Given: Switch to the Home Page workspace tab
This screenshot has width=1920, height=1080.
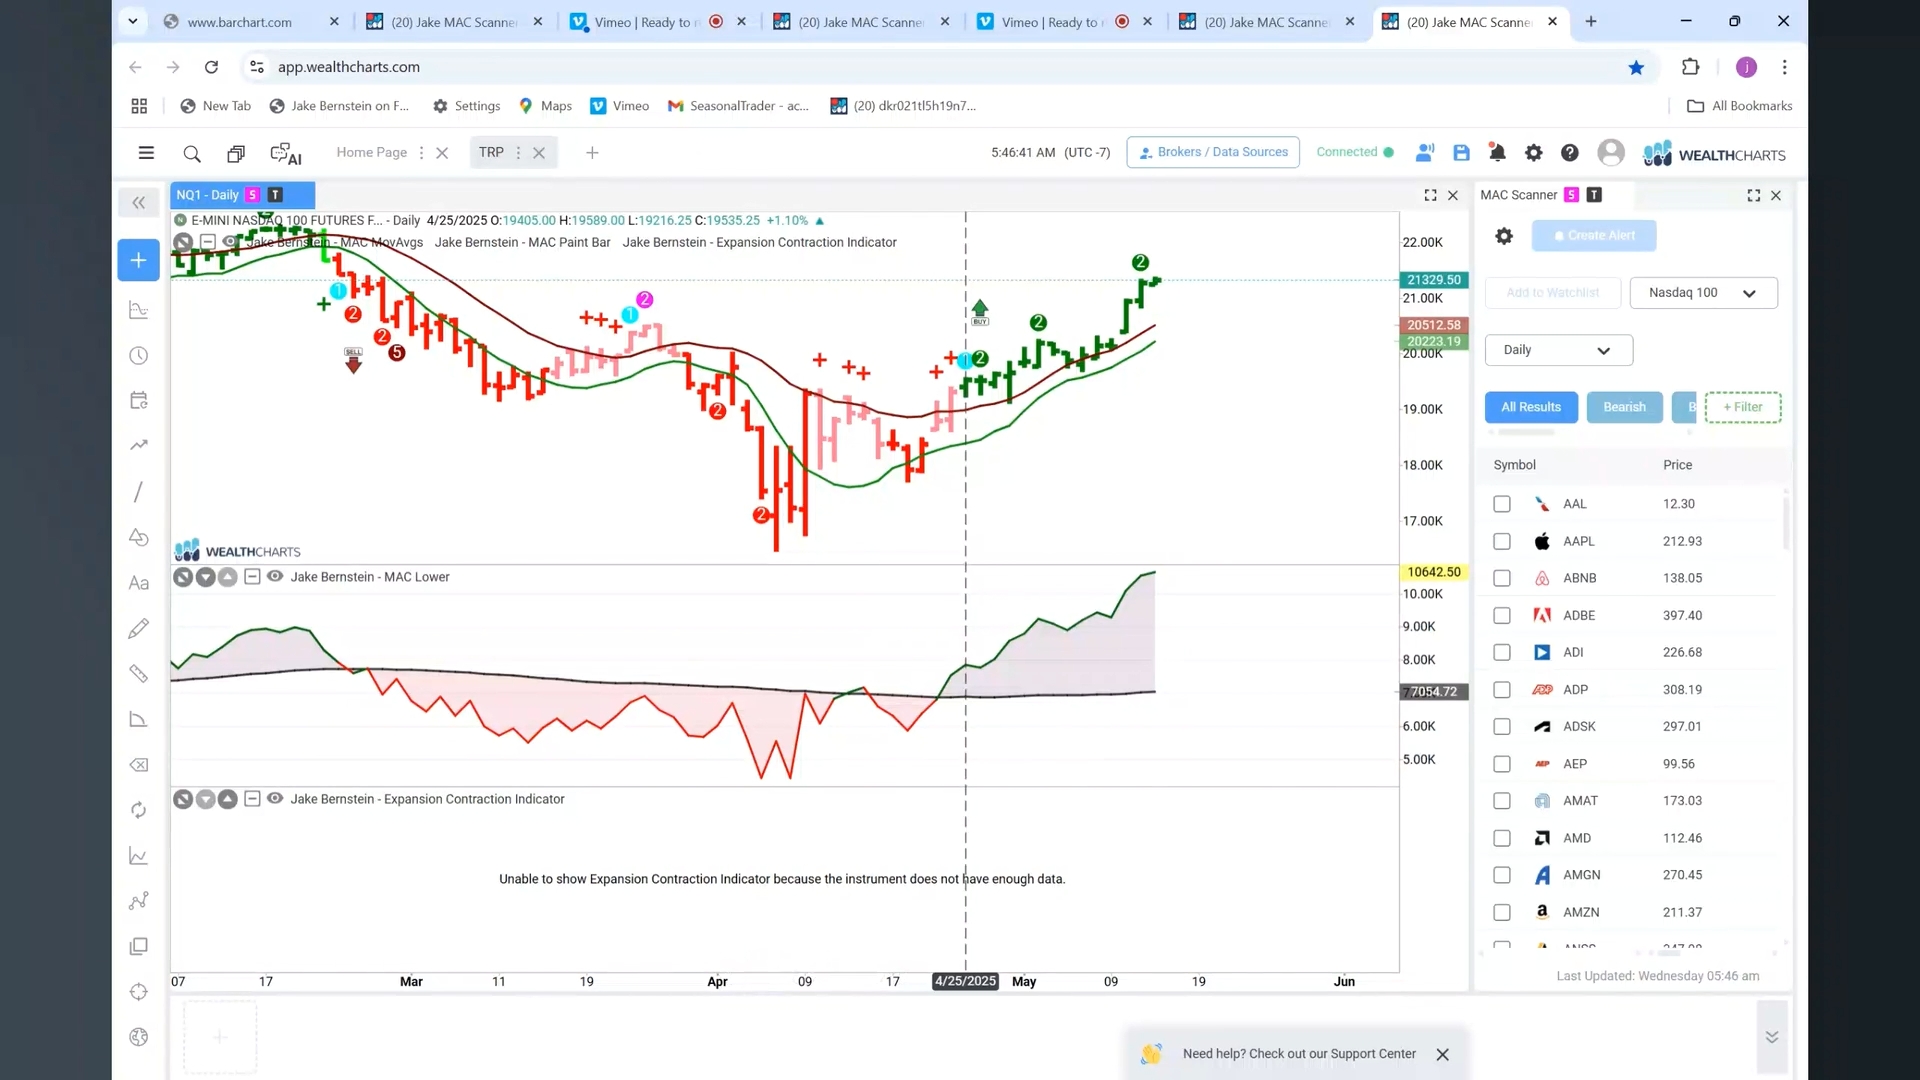Looking at the screenshot, I should 371,152.
